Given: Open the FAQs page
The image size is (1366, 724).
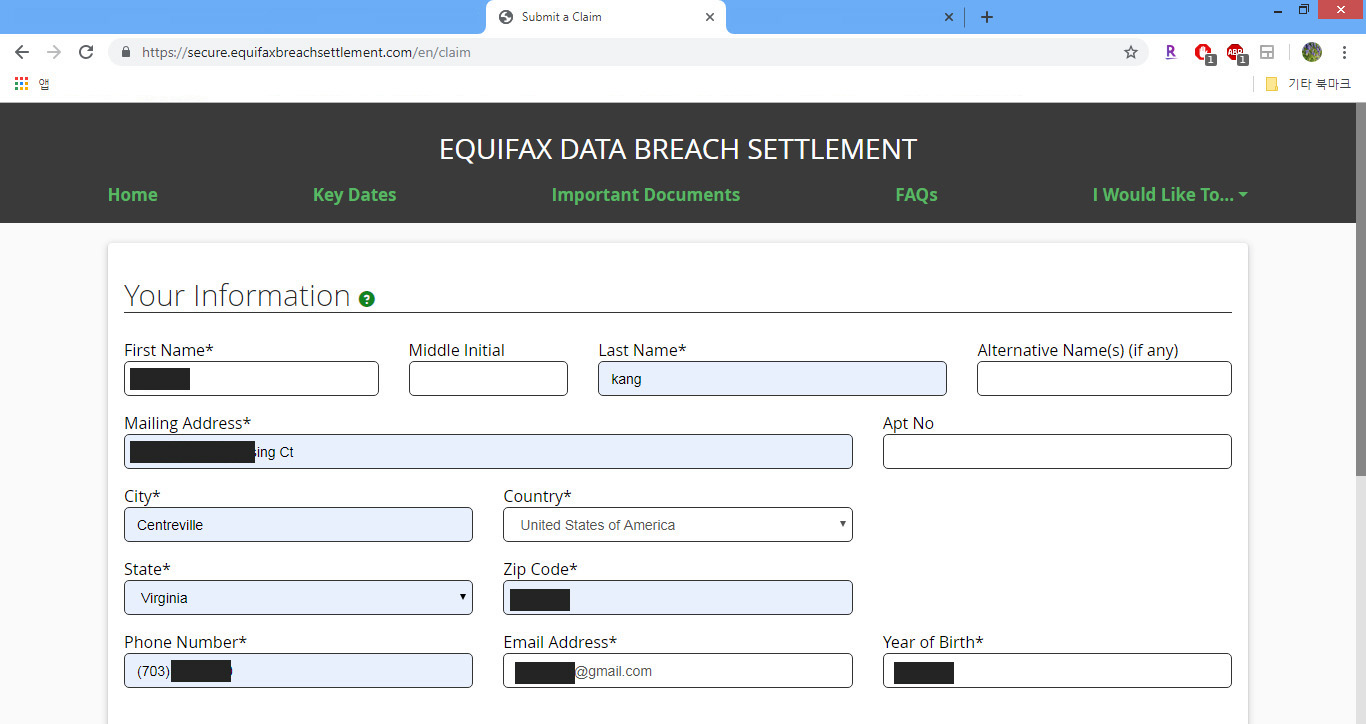Looking at the screenshot, I should 917,195.
